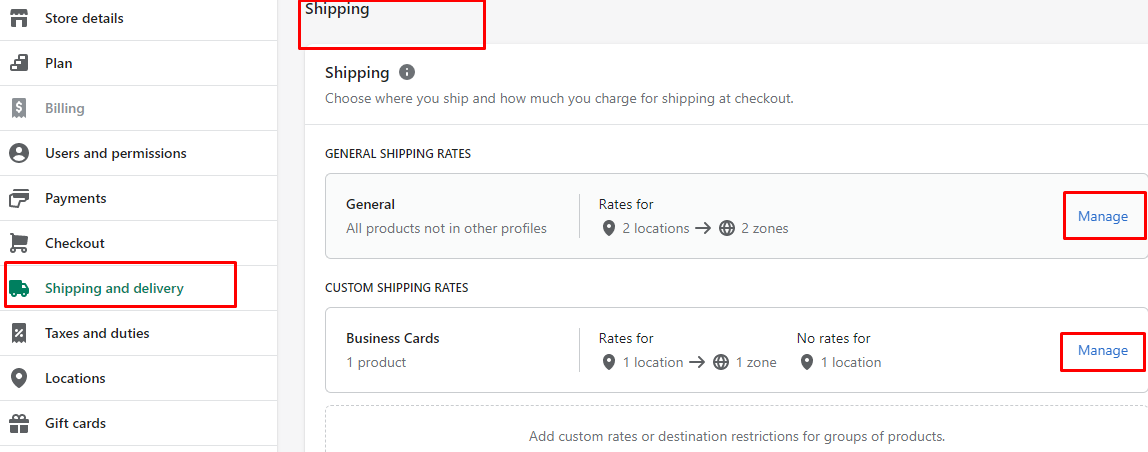Manage the Business Cards custom profile
The image size is (1148, 452).
(1103, 351)
